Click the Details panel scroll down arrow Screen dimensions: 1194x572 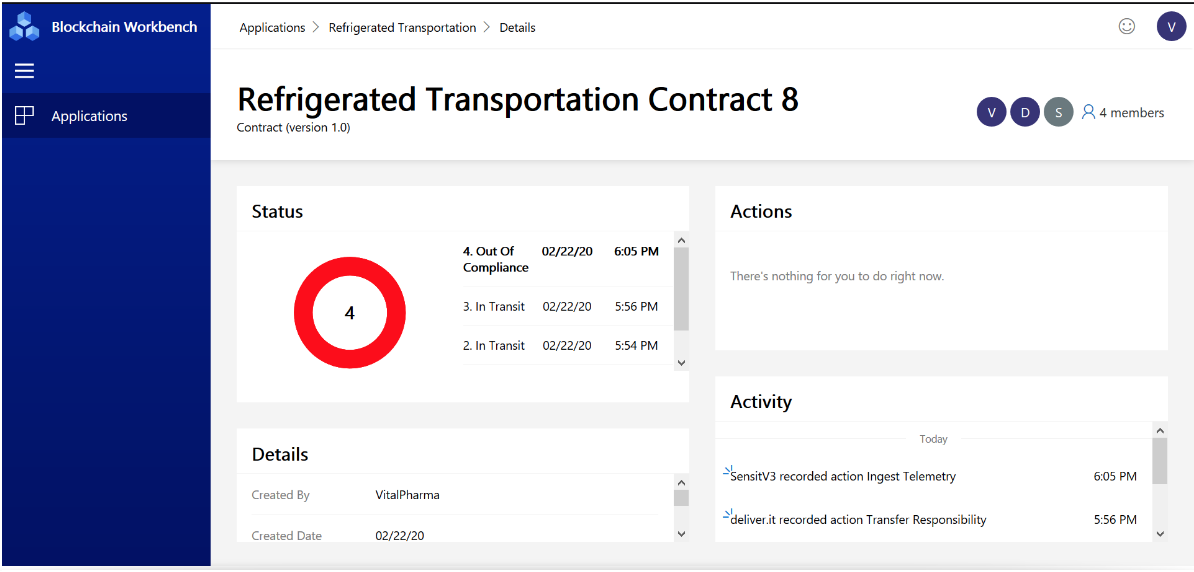(x=682, y=534)
